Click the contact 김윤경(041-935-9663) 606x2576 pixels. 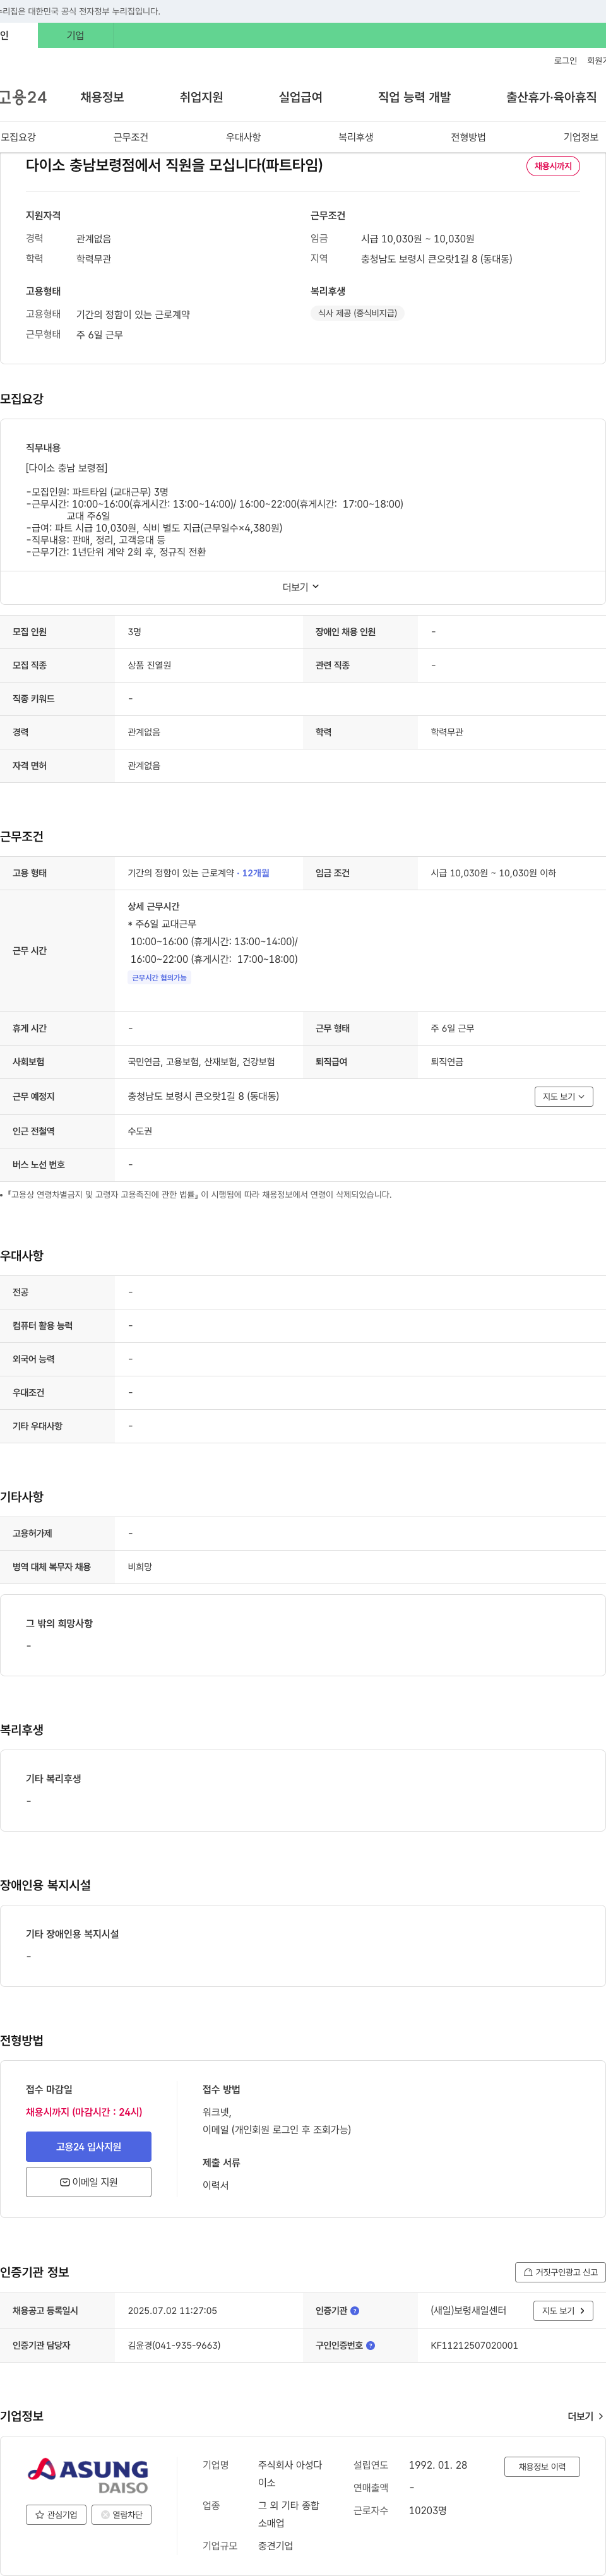(174, 2345)
